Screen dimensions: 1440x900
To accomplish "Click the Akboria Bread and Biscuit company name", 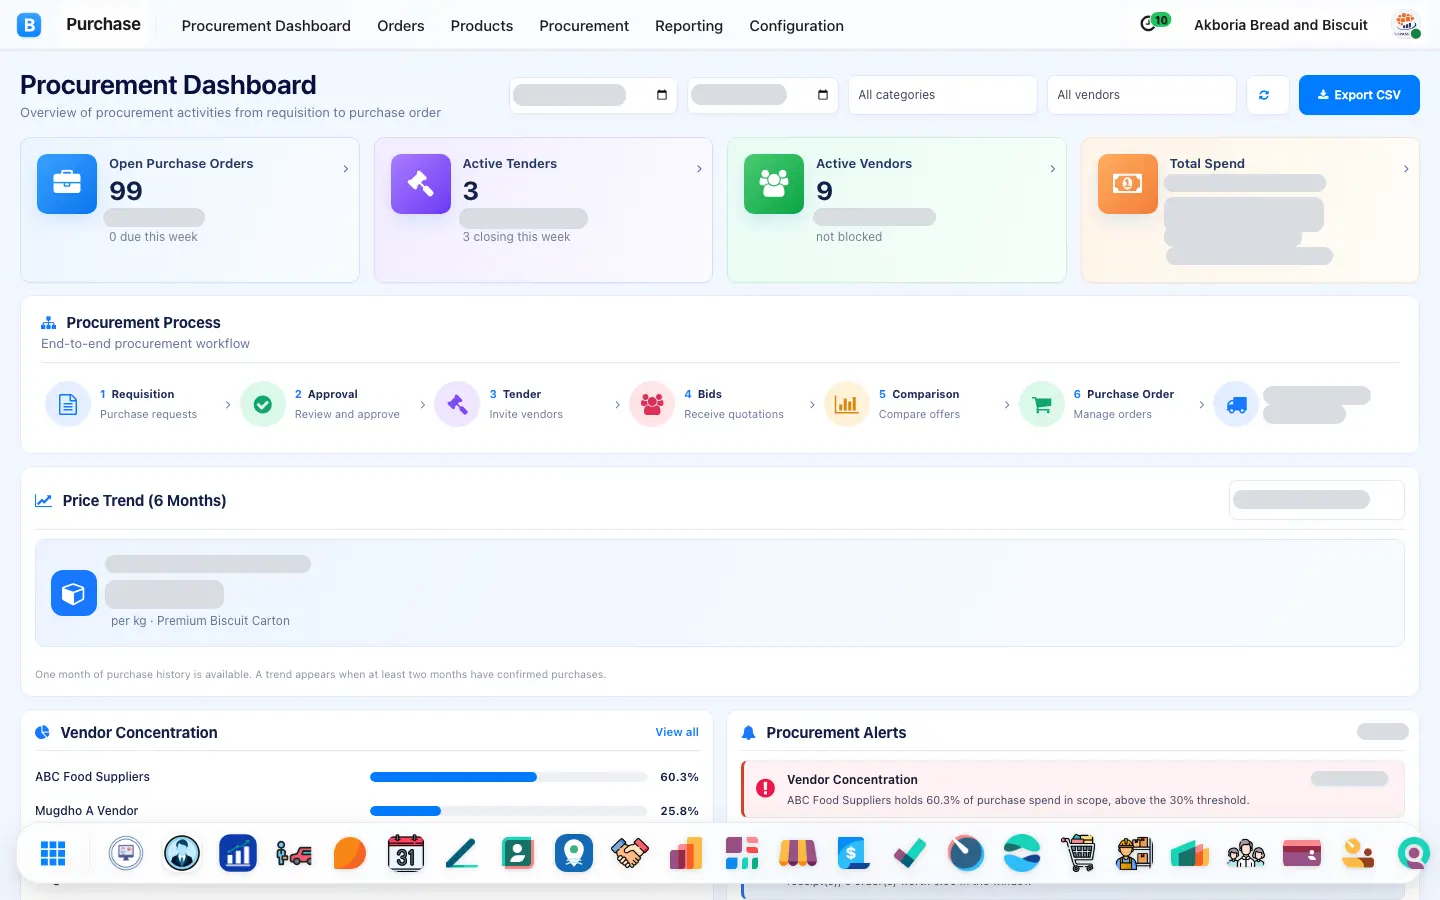I will tap(1281, 25).
